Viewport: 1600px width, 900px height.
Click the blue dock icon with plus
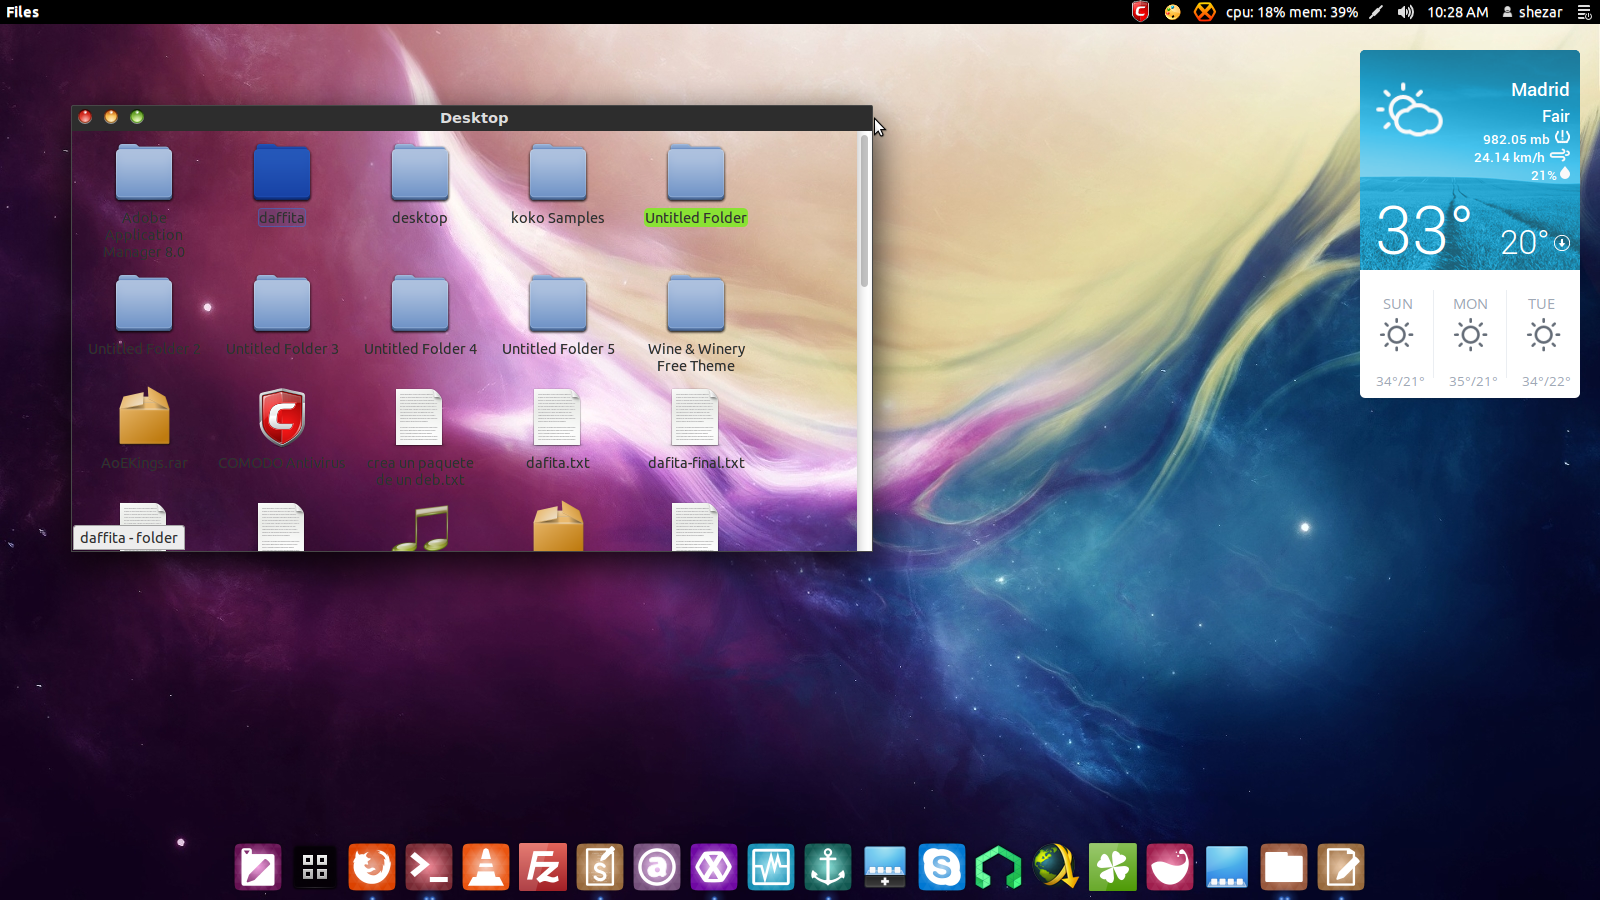coord(885,867)
